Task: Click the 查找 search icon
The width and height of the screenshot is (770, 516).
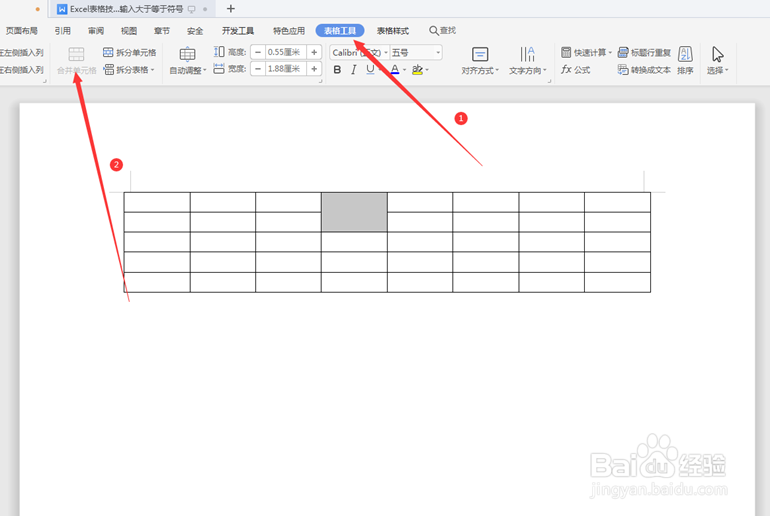Action: click(434, 31)
